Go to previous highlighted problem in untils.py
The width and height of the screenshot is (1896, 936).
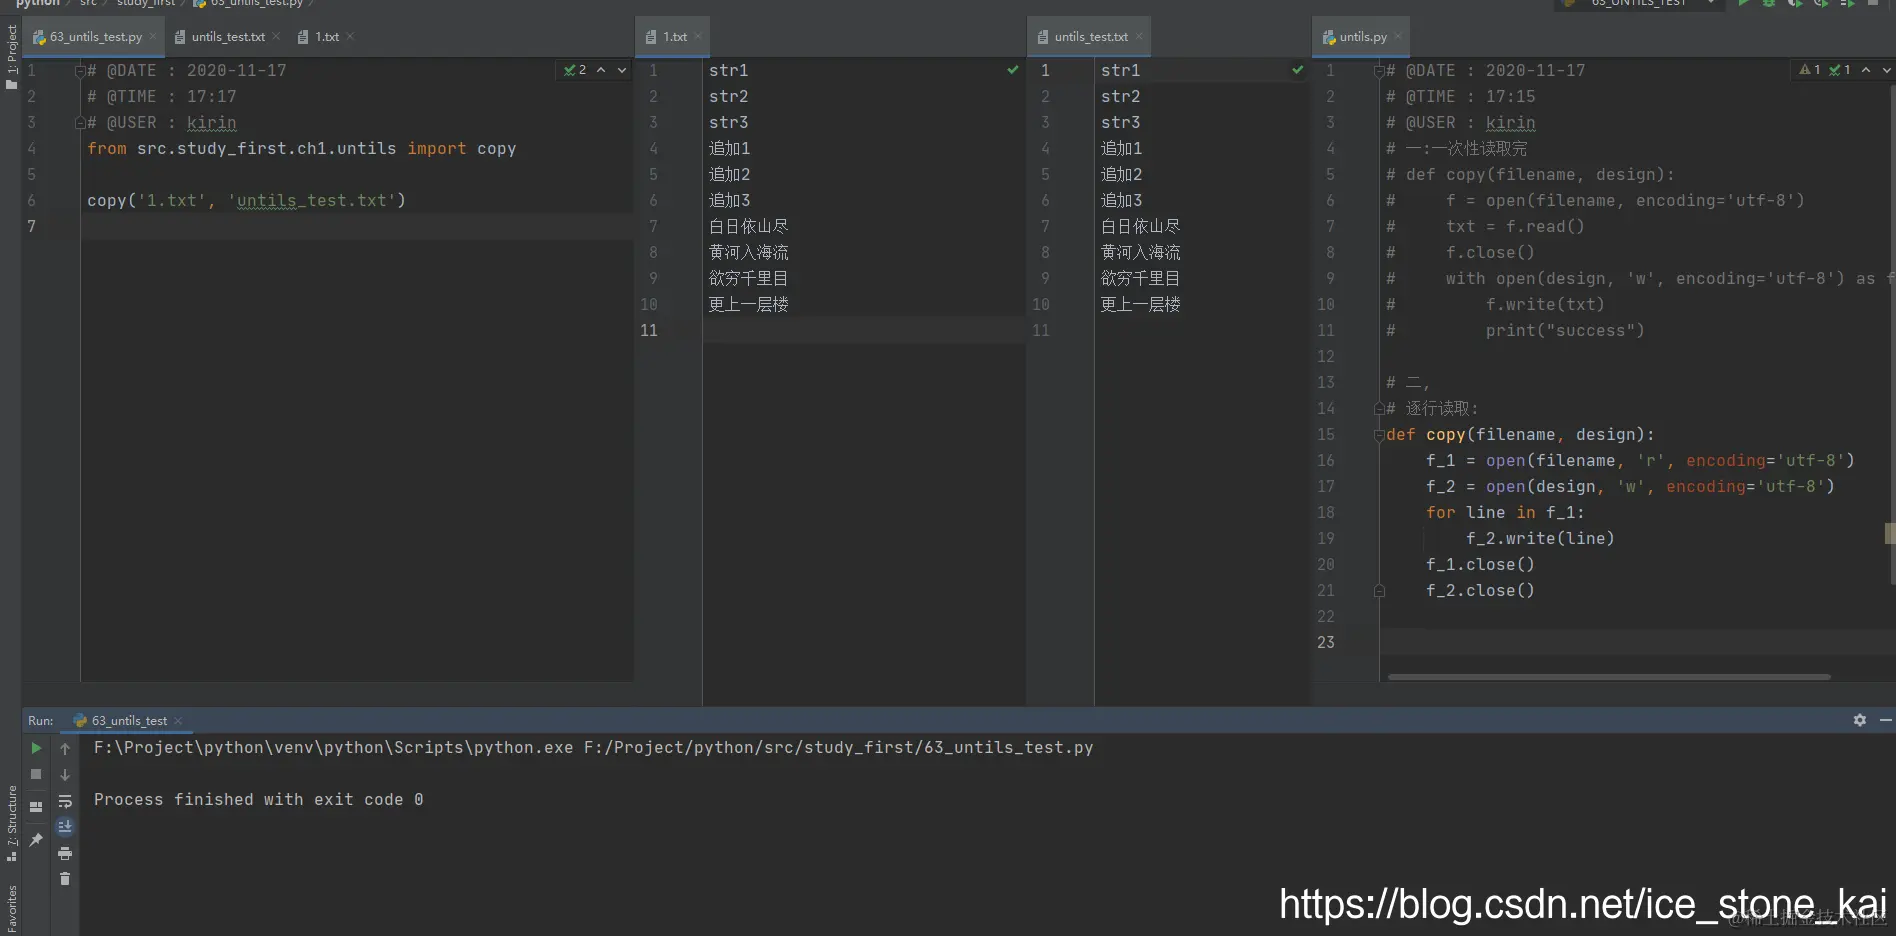pyautogui.click(x=1866, y=70)
